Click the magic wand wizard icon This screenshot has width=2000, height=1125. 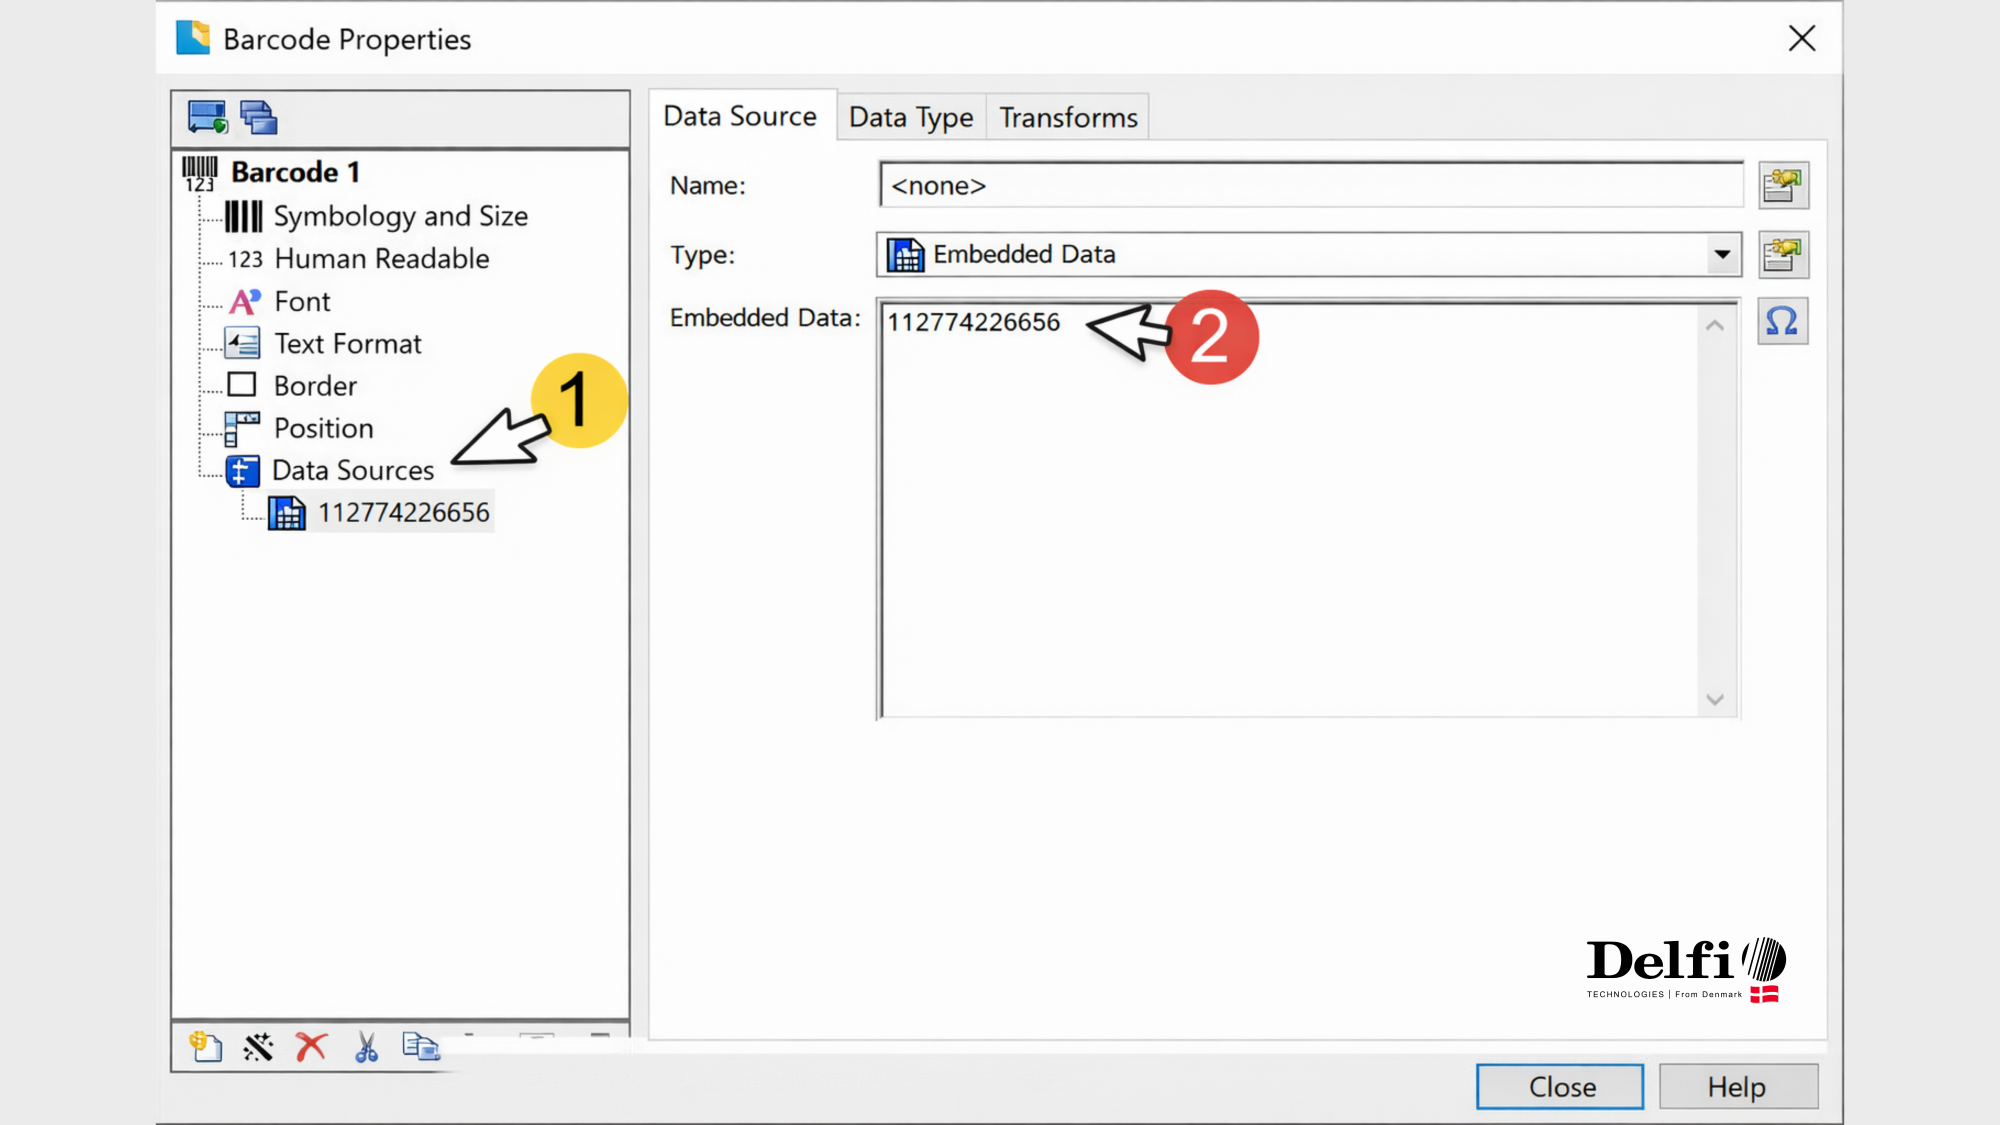(x=258, y=1046)
